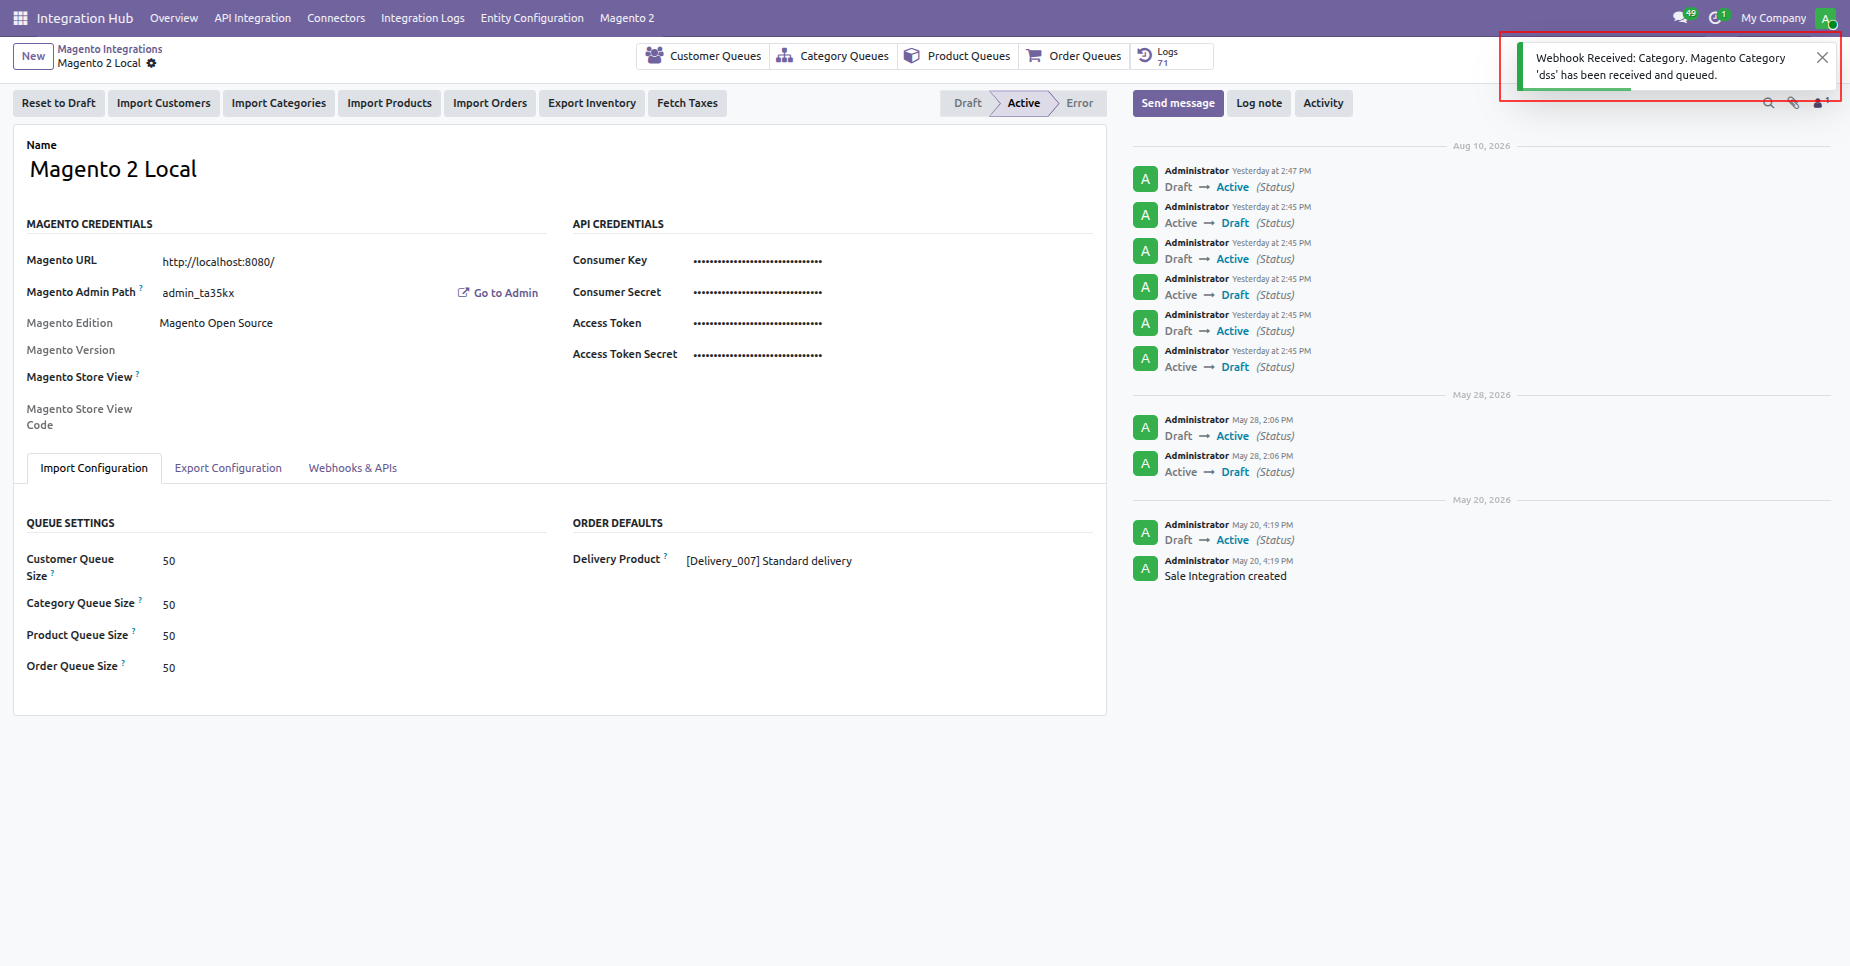Open the API Integration menu
This screenshot has height=966, width=1850.
click(253, 18)
